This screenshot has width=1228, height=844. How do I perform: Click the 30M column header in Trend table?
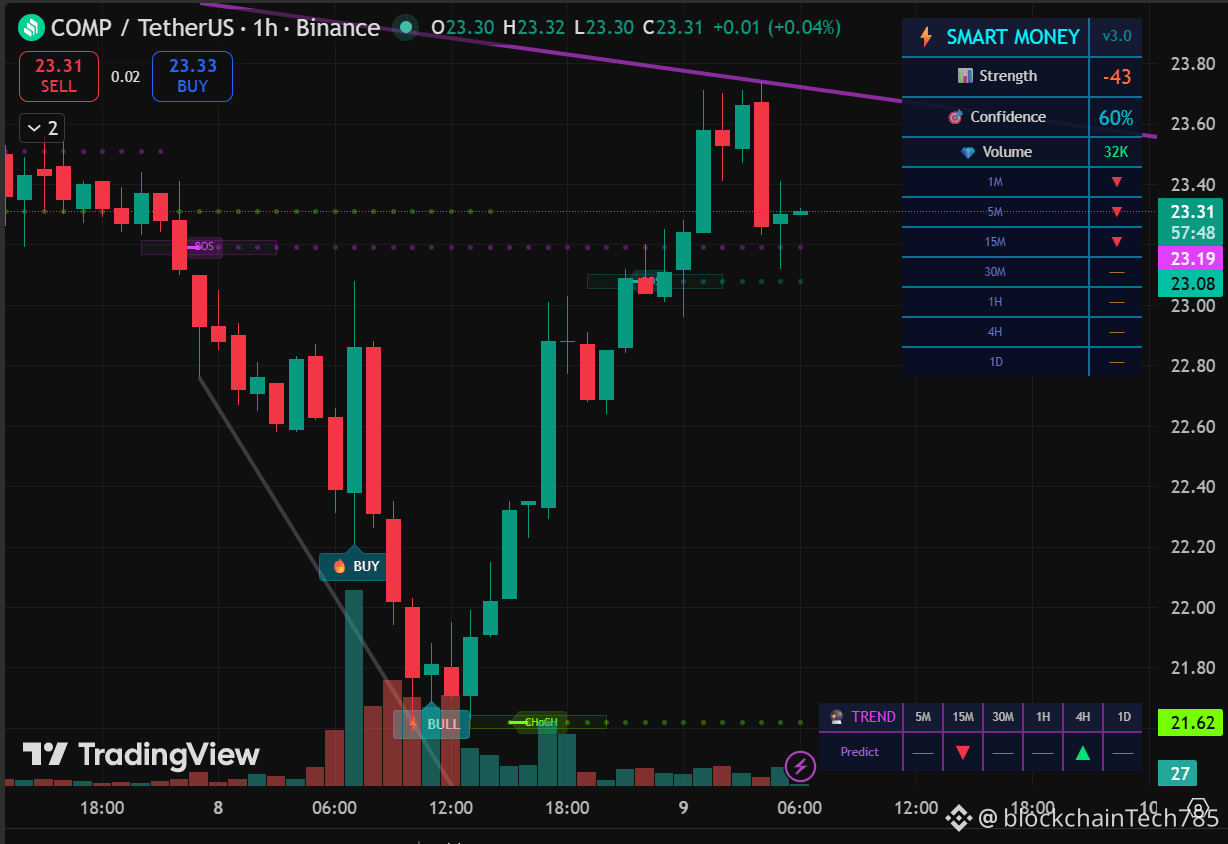coord(1003,717)
